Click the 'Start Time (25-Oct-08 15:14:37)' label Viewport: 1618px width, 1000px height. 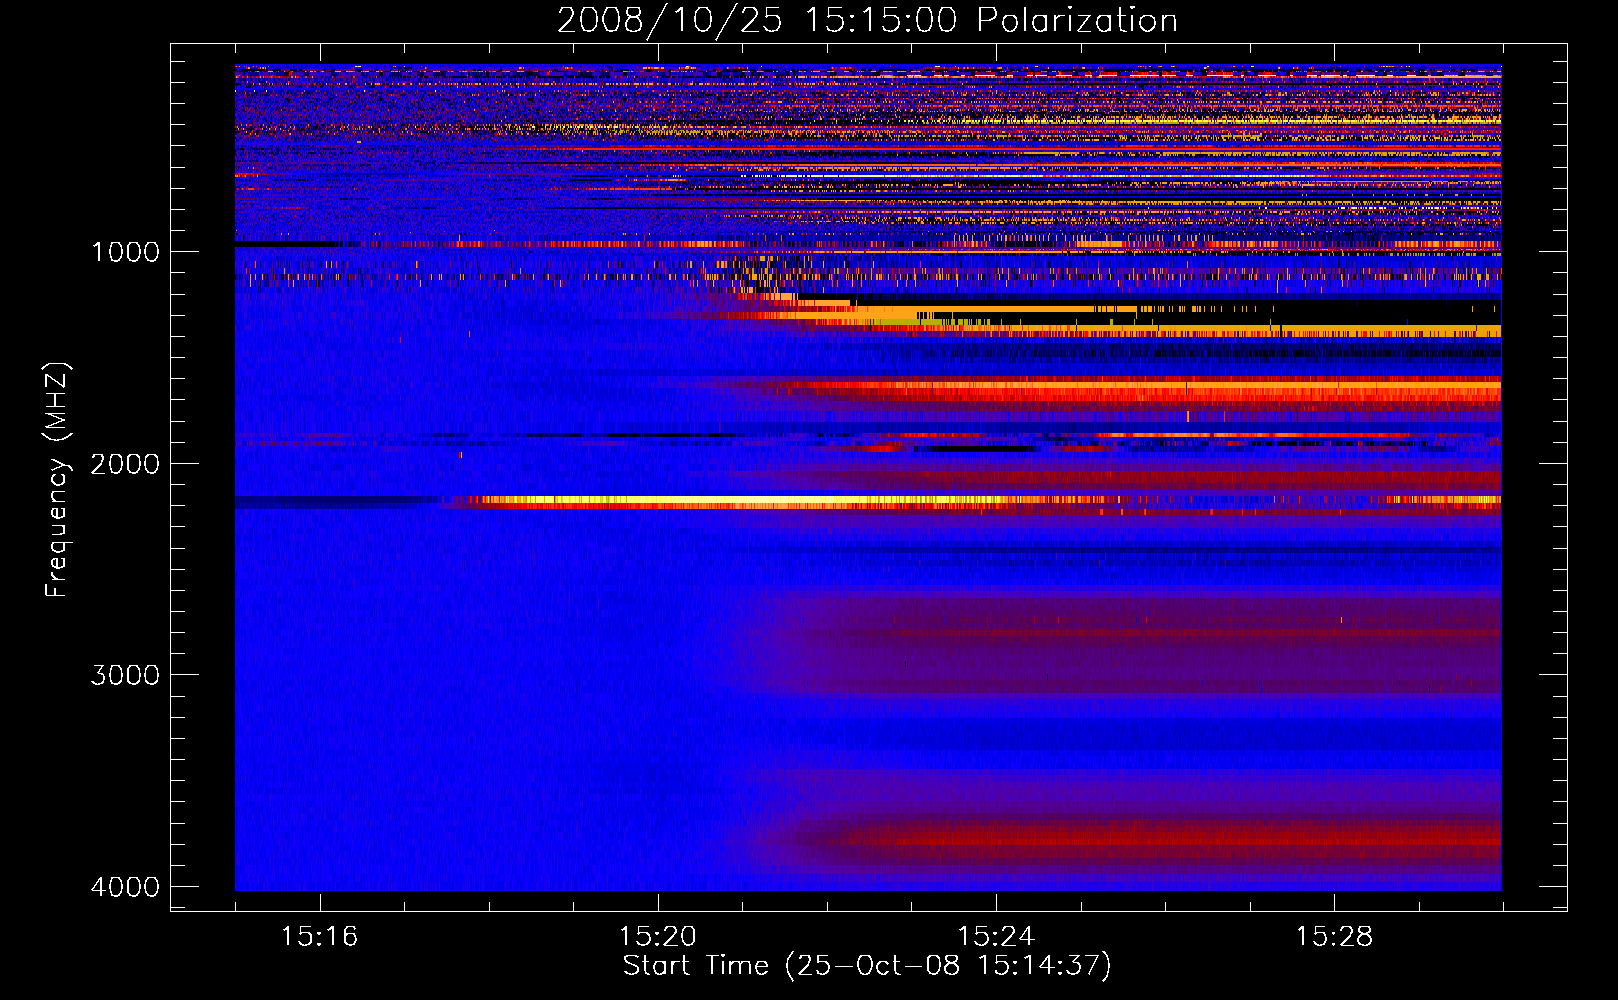[x=867, y=965]
